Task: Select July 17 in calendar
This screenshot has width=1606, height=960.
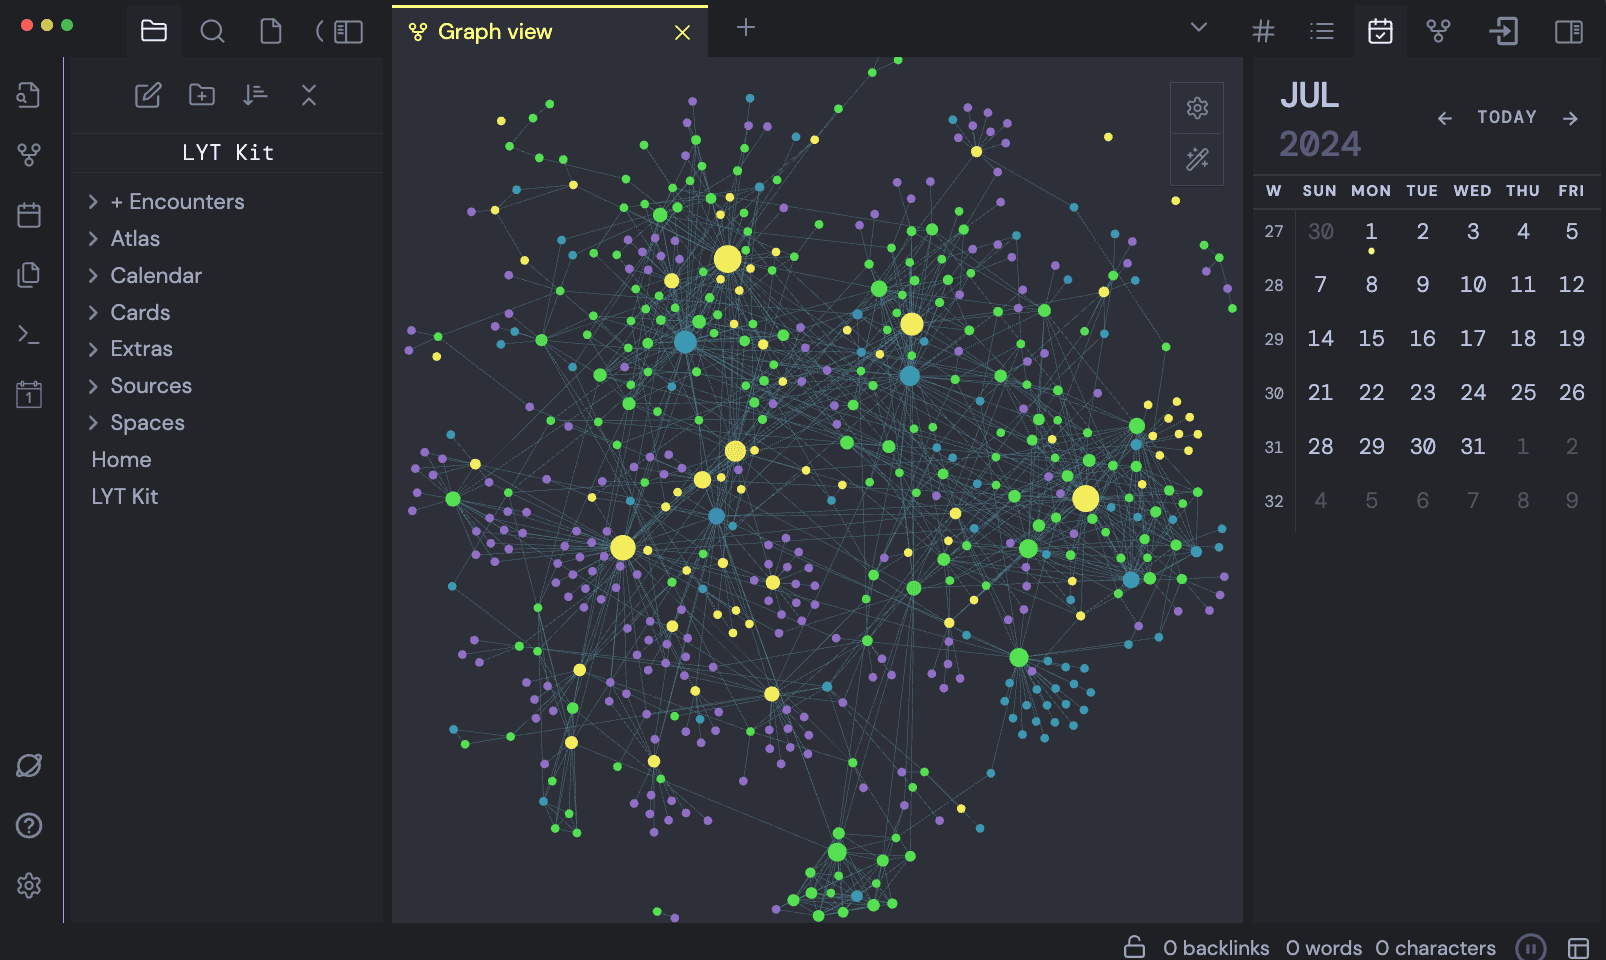Action: click(x=1472, y=339)
